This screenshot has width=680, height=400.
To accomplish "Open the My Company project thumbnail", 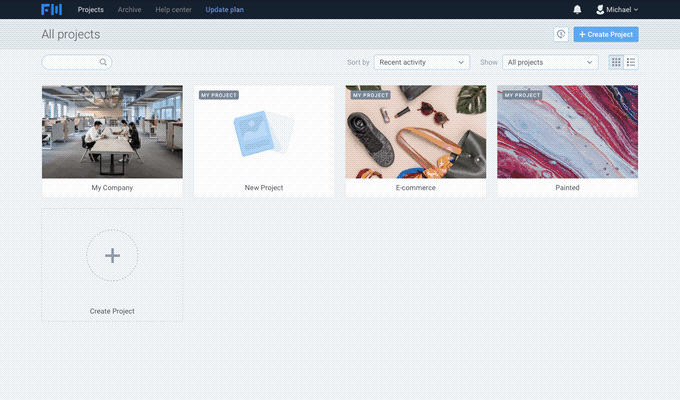I will [x=112, y=132].
